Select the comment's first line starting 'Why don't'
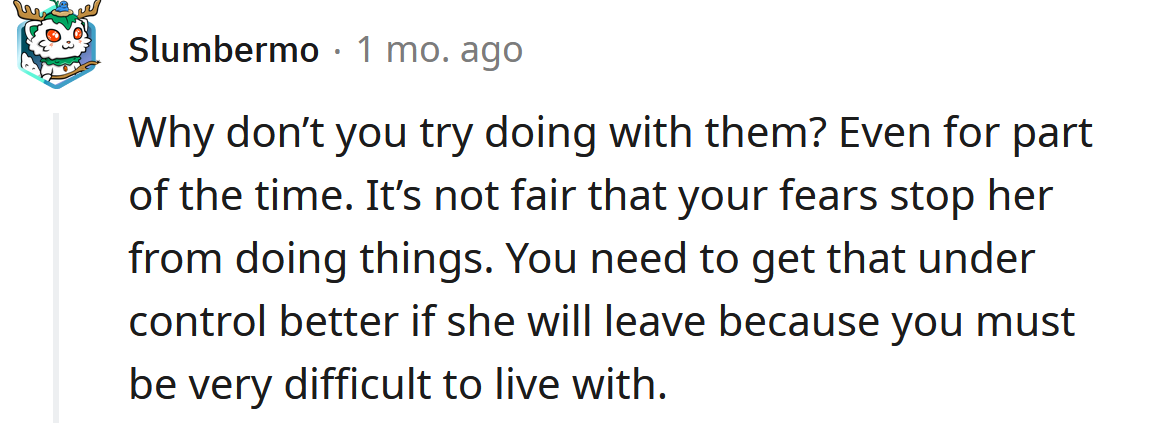1160x423 pixels. [610, 135]
